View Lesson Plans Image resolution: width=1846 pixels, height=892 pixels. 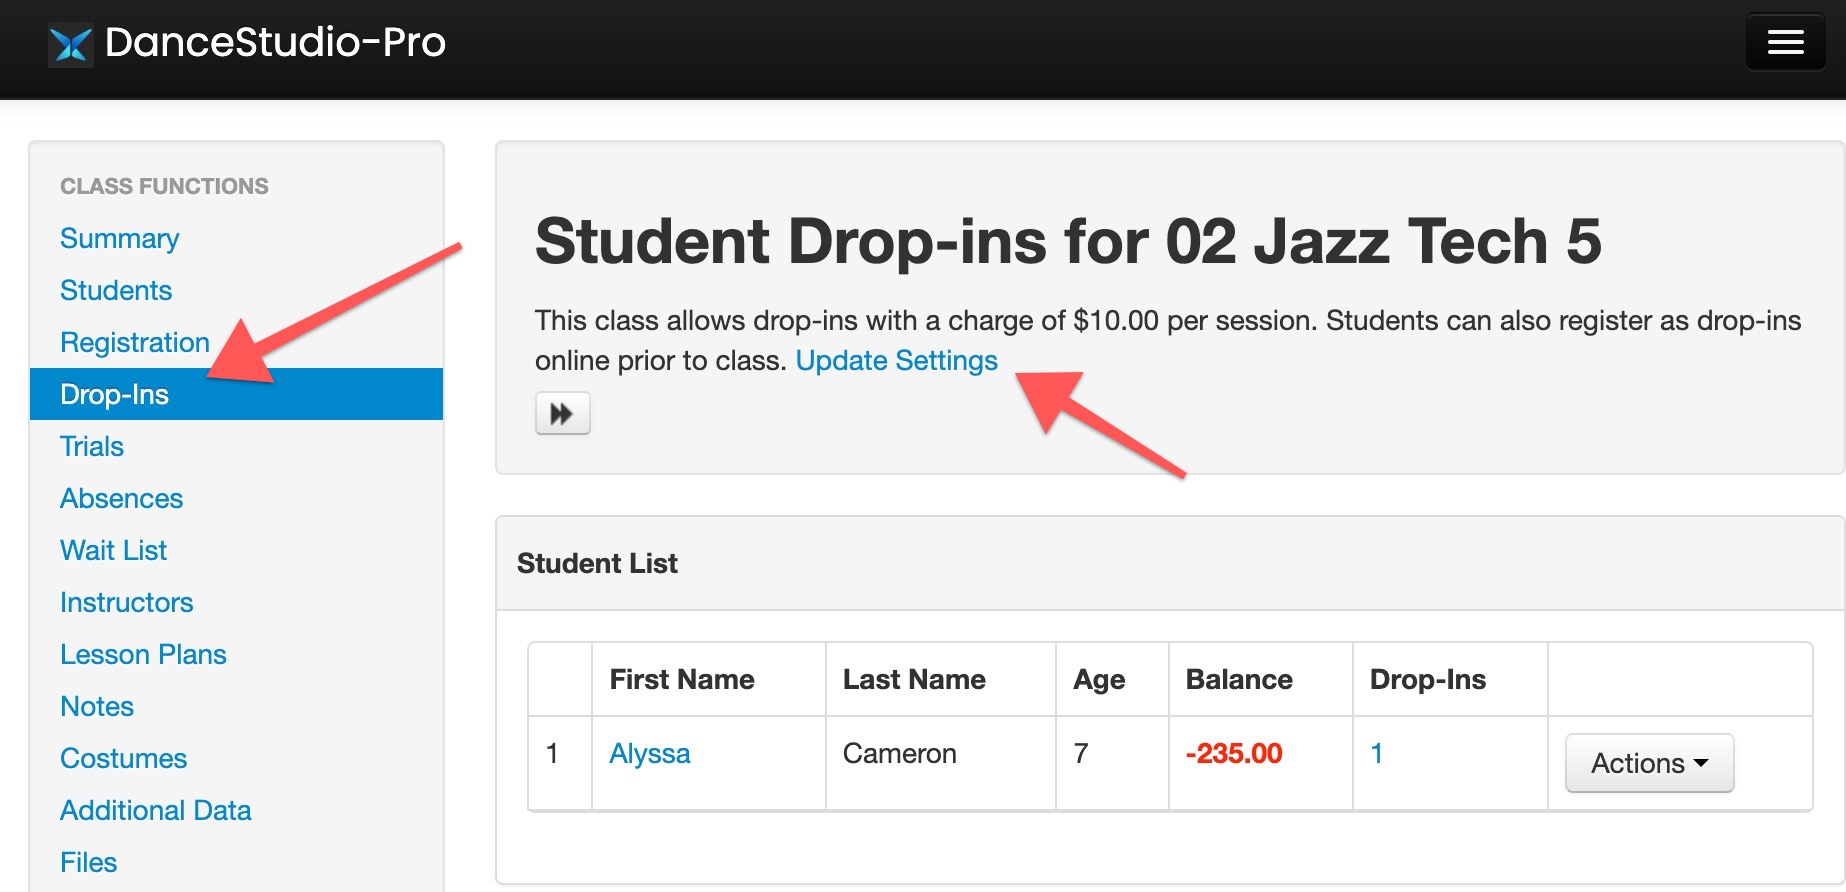pos(143,654)
